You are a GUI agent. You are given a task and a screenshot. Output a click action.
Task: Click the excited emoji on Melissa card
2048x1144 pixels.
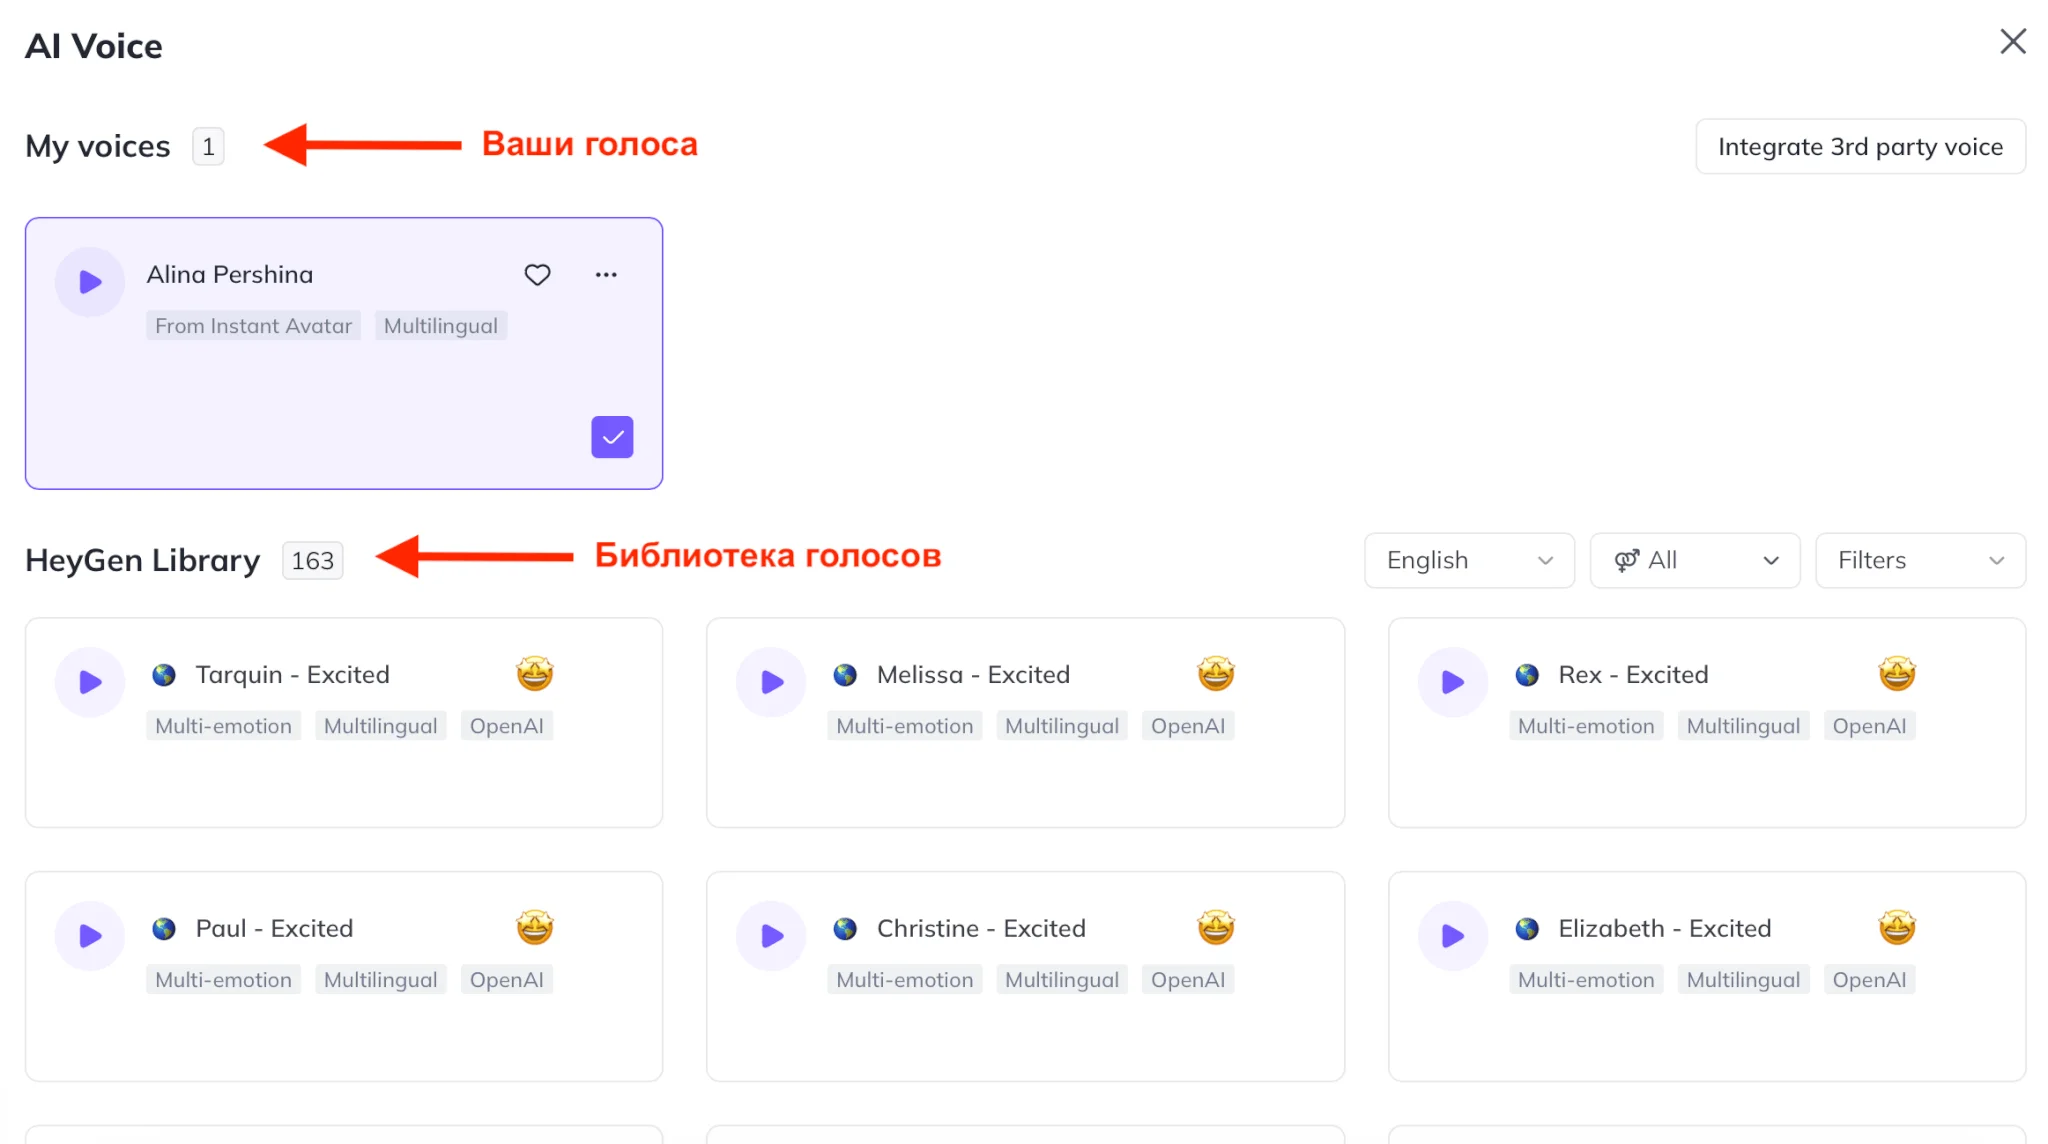(1216, 675)
